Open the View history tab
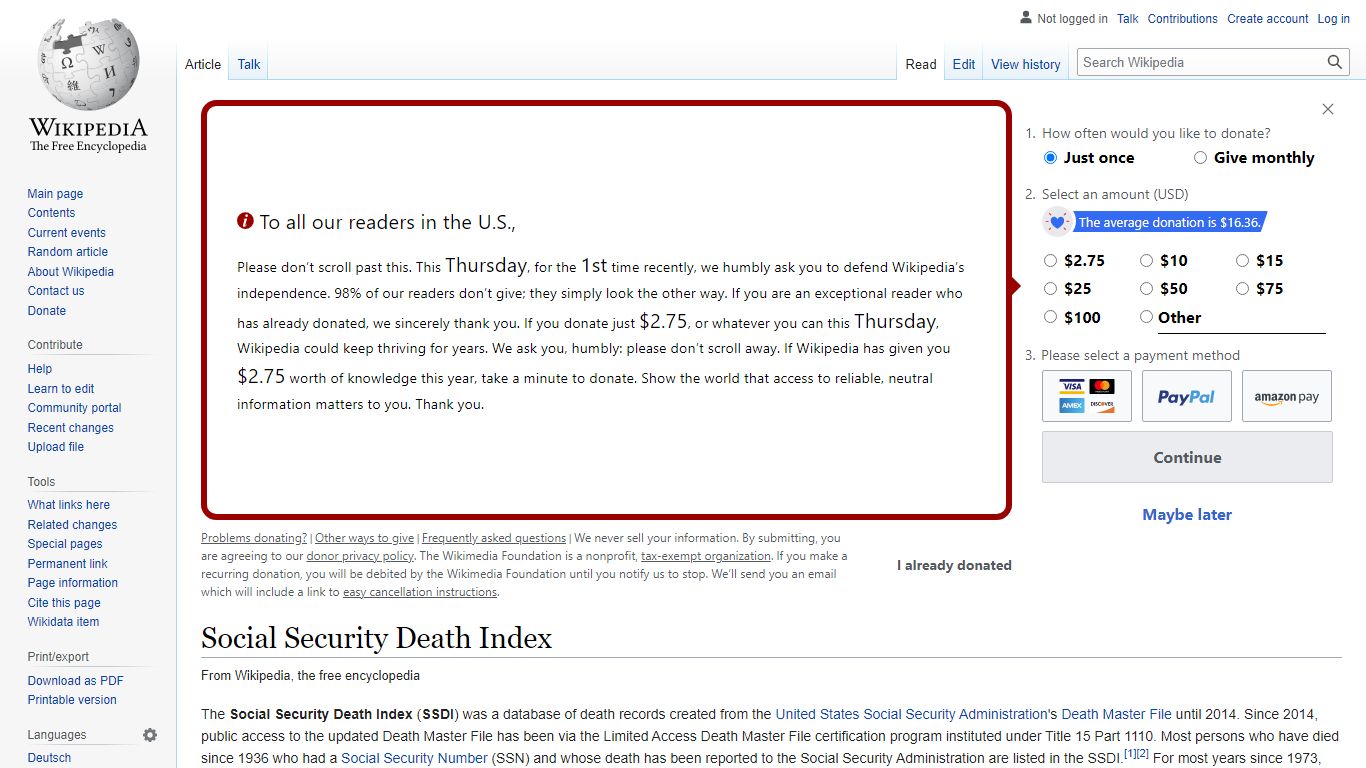1366x768 pixels. (x=1025, y=64)
